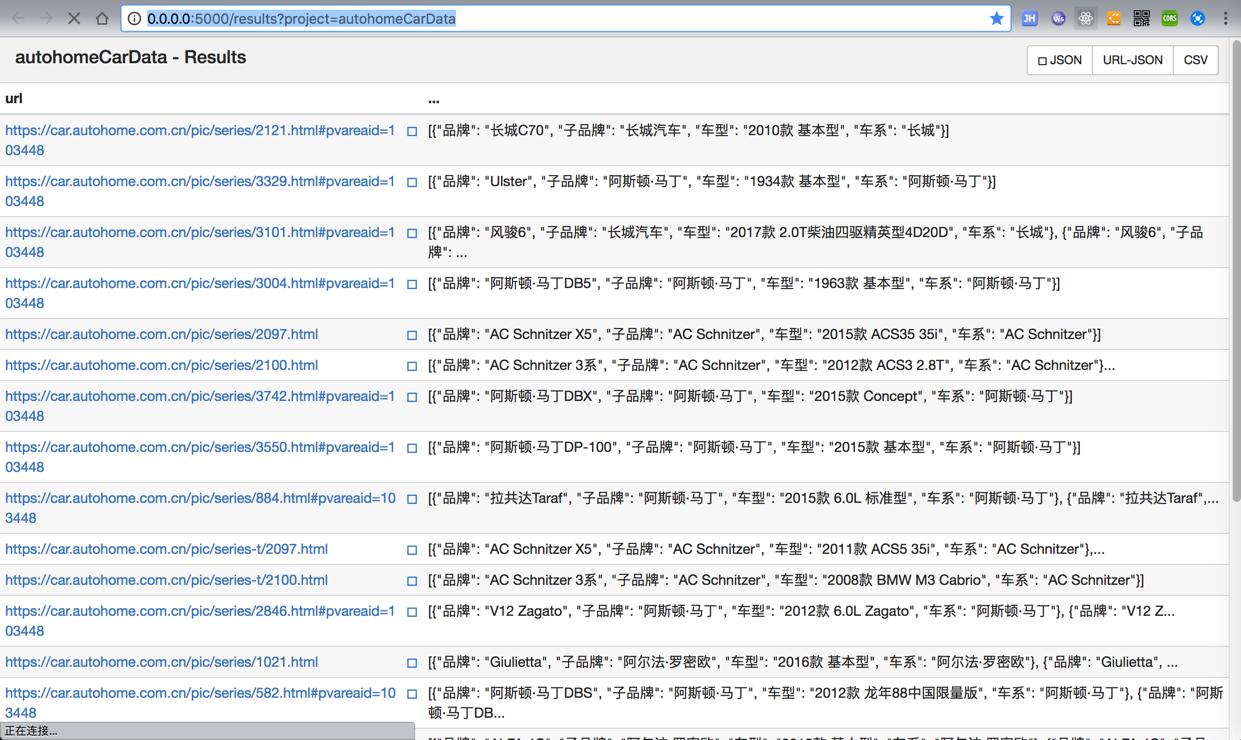The width and height of the screenshot is (1241, 740).
Task: Open the series/3004.html URL link
Action: pos(200,293)
